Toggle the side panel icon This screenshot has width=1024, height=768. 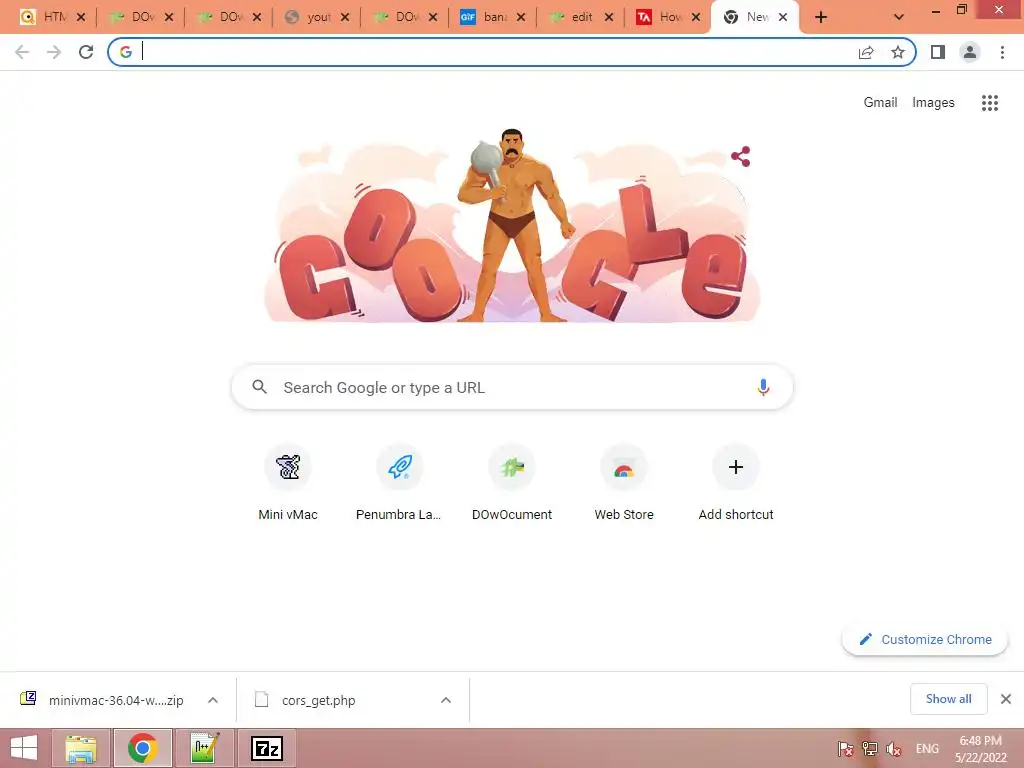[x=938, y=52]
